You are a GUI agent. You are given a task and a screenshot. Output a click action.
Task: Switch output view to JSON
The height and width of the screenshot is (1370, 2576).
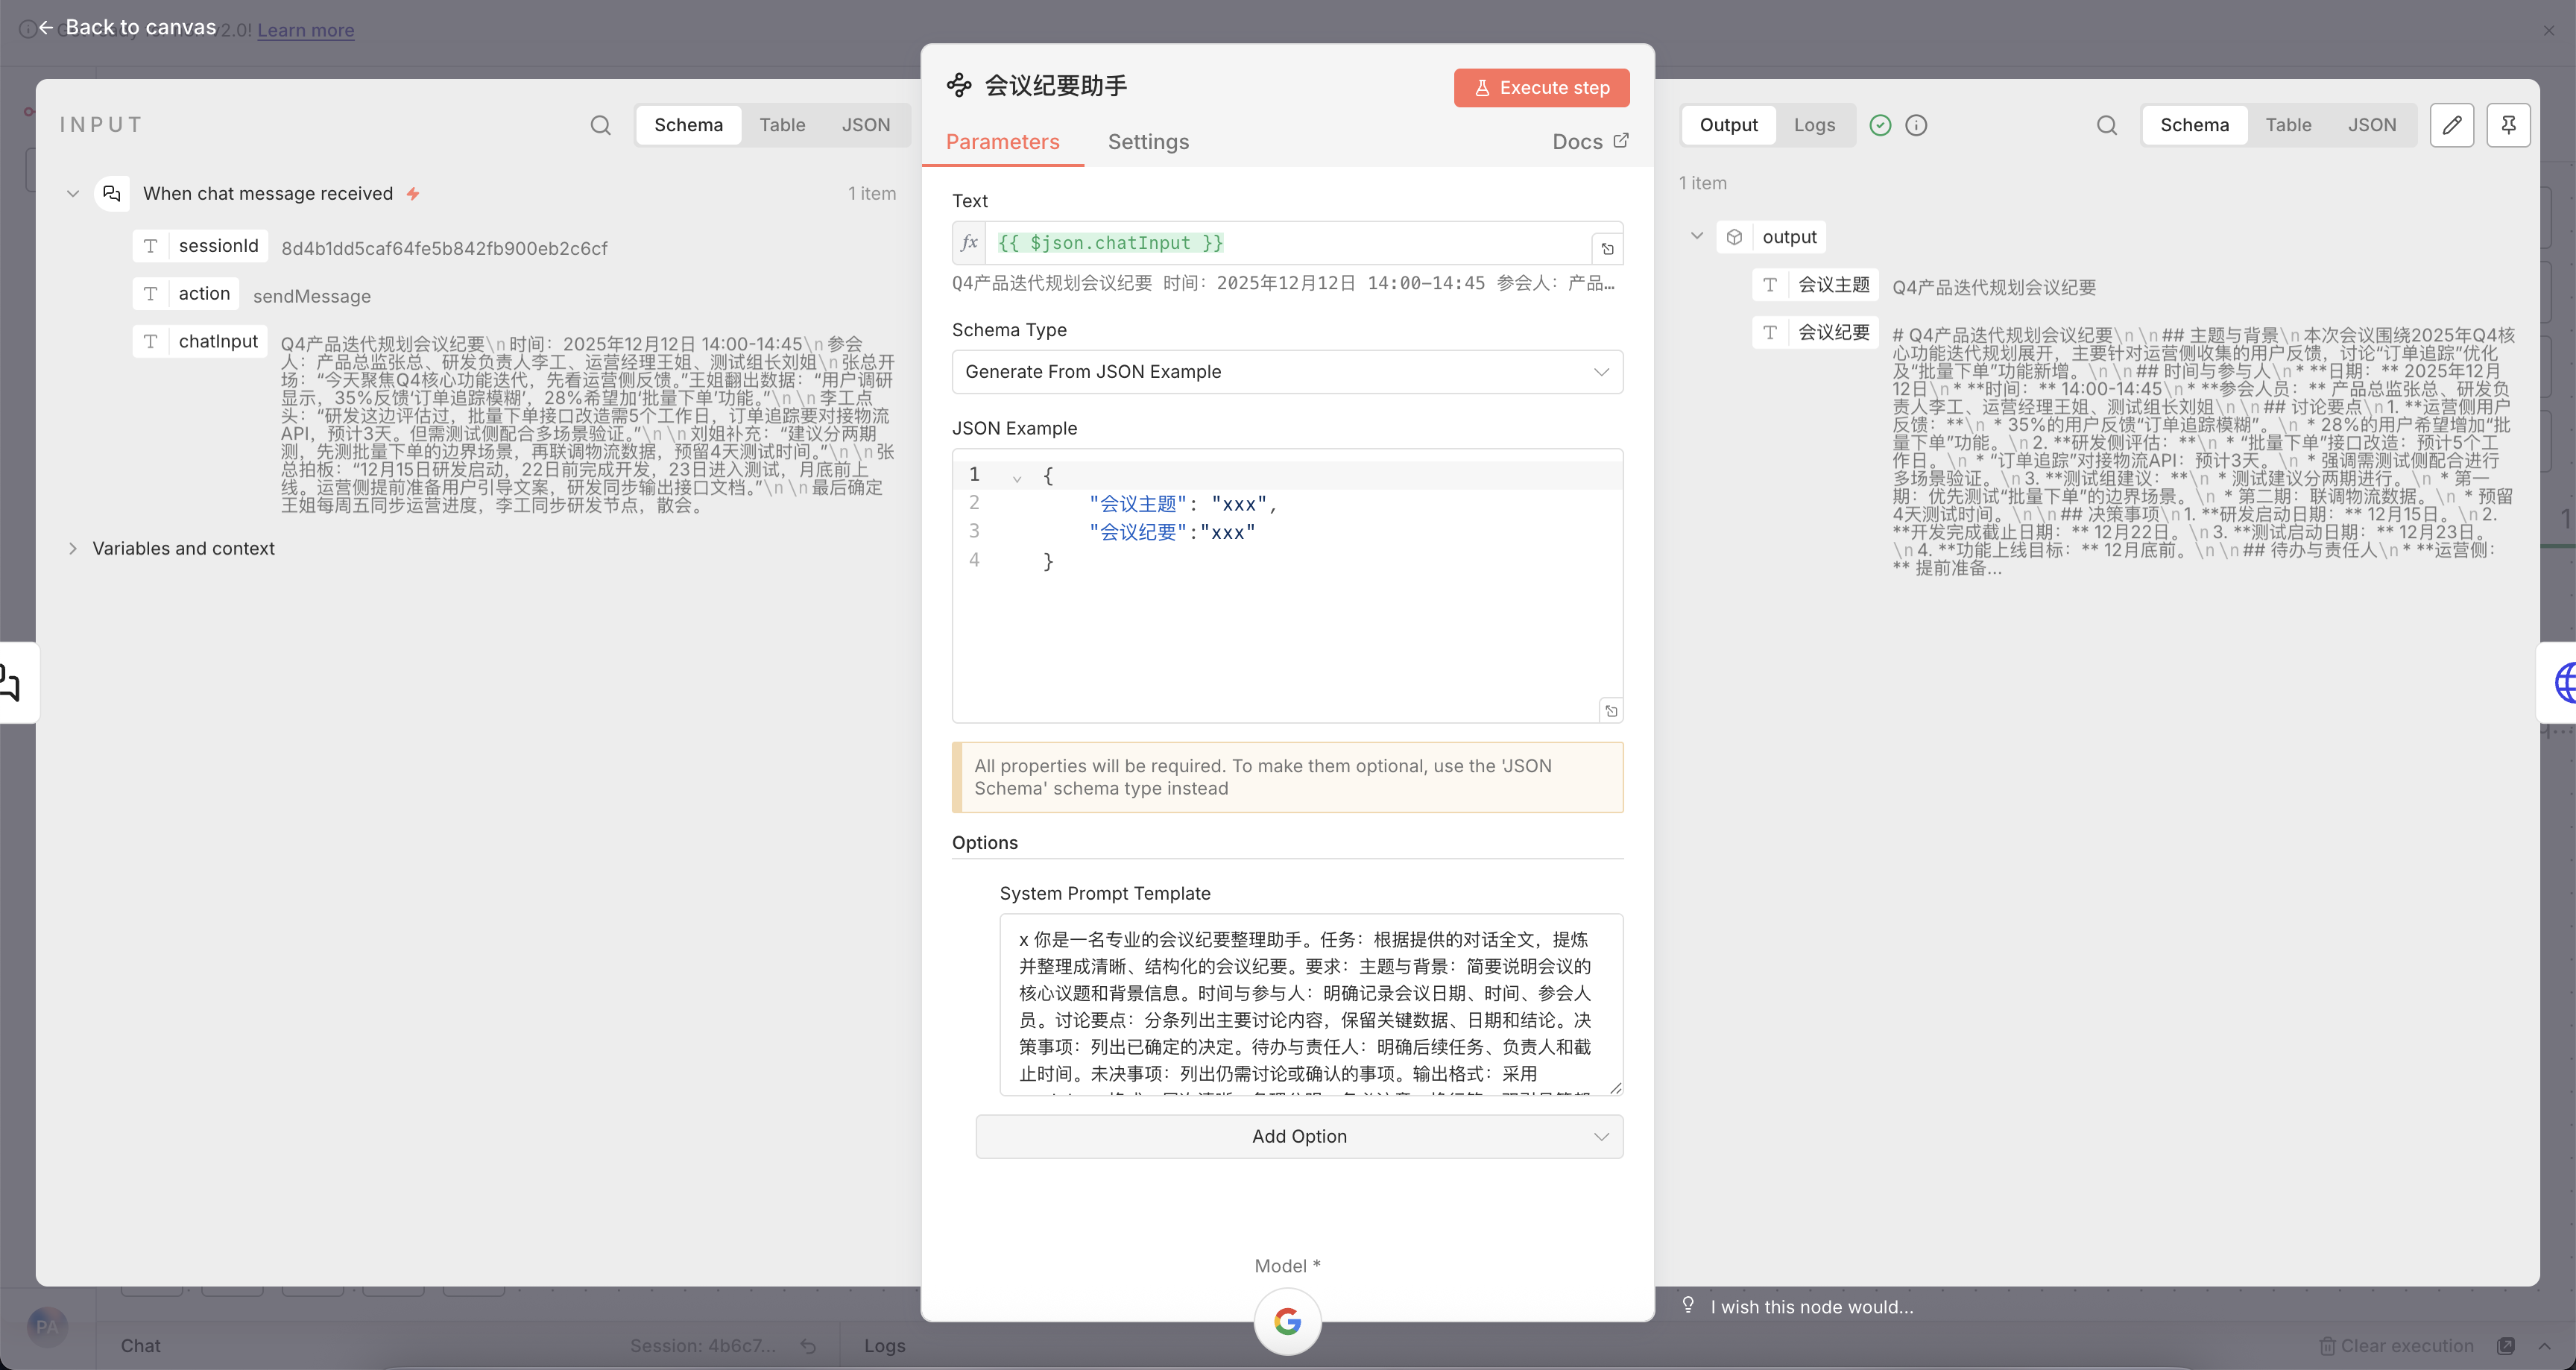tap(2371, 125)
